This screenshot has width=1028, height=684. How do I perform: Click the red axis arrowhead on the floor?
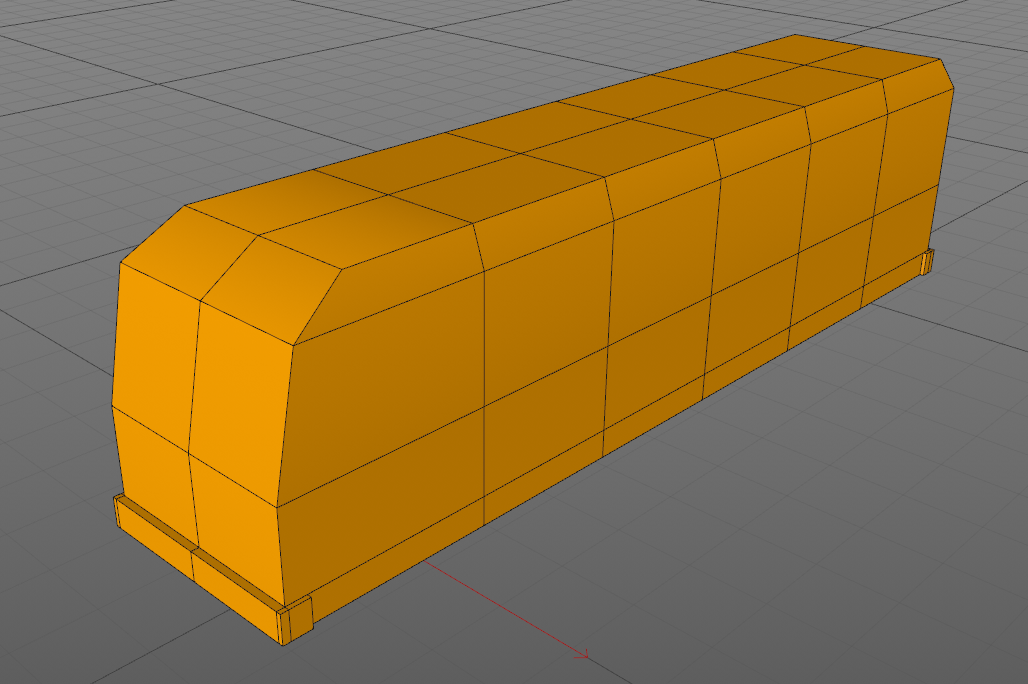582,653
